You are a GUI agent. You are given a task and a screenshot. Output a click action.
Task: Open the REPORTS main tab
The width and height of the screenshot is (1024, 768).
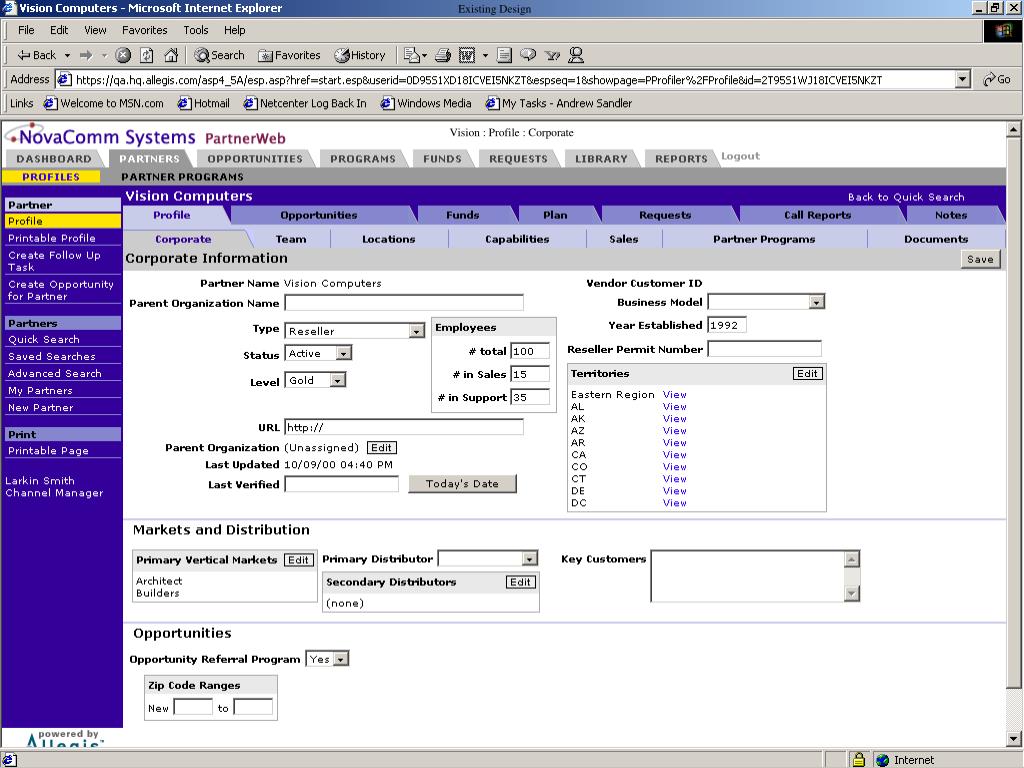click(680, 159)
